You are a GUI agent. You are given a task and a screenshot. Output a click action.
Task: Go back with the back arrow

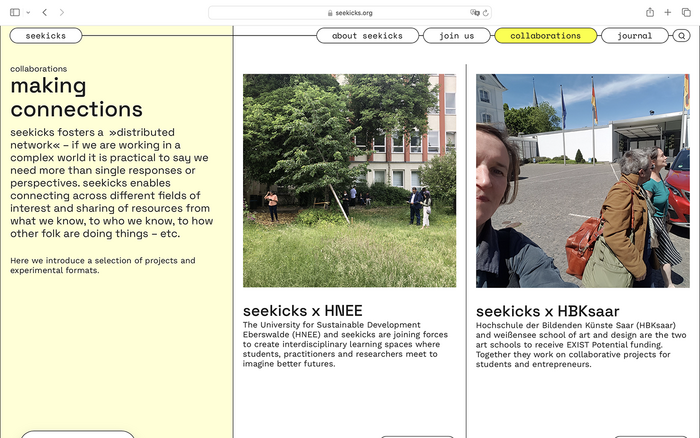pyautogui.click(x=45, y=13)
